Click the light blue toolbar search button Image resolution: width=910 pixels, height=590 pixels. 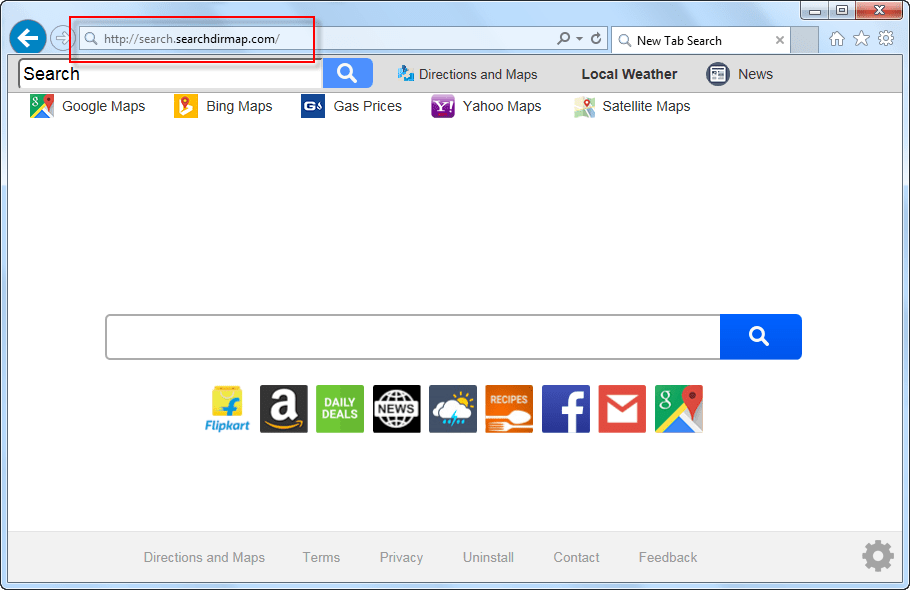coord(347,73)
